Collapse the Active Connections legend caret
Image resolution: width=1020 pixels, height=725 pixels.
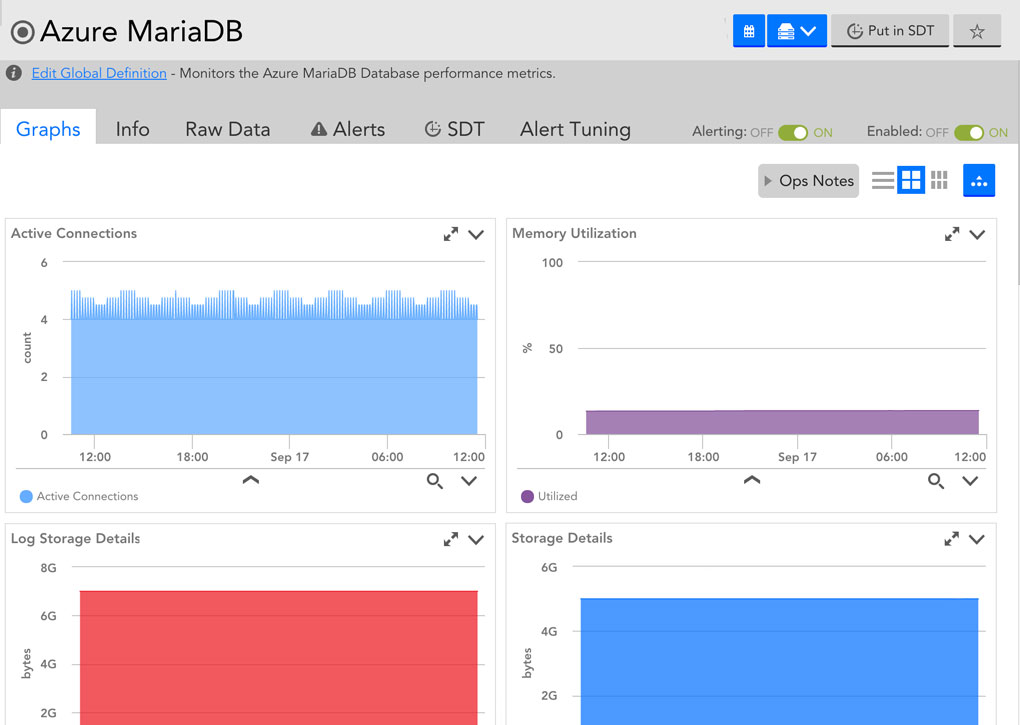pyautogui.click(x=250, y=480)
